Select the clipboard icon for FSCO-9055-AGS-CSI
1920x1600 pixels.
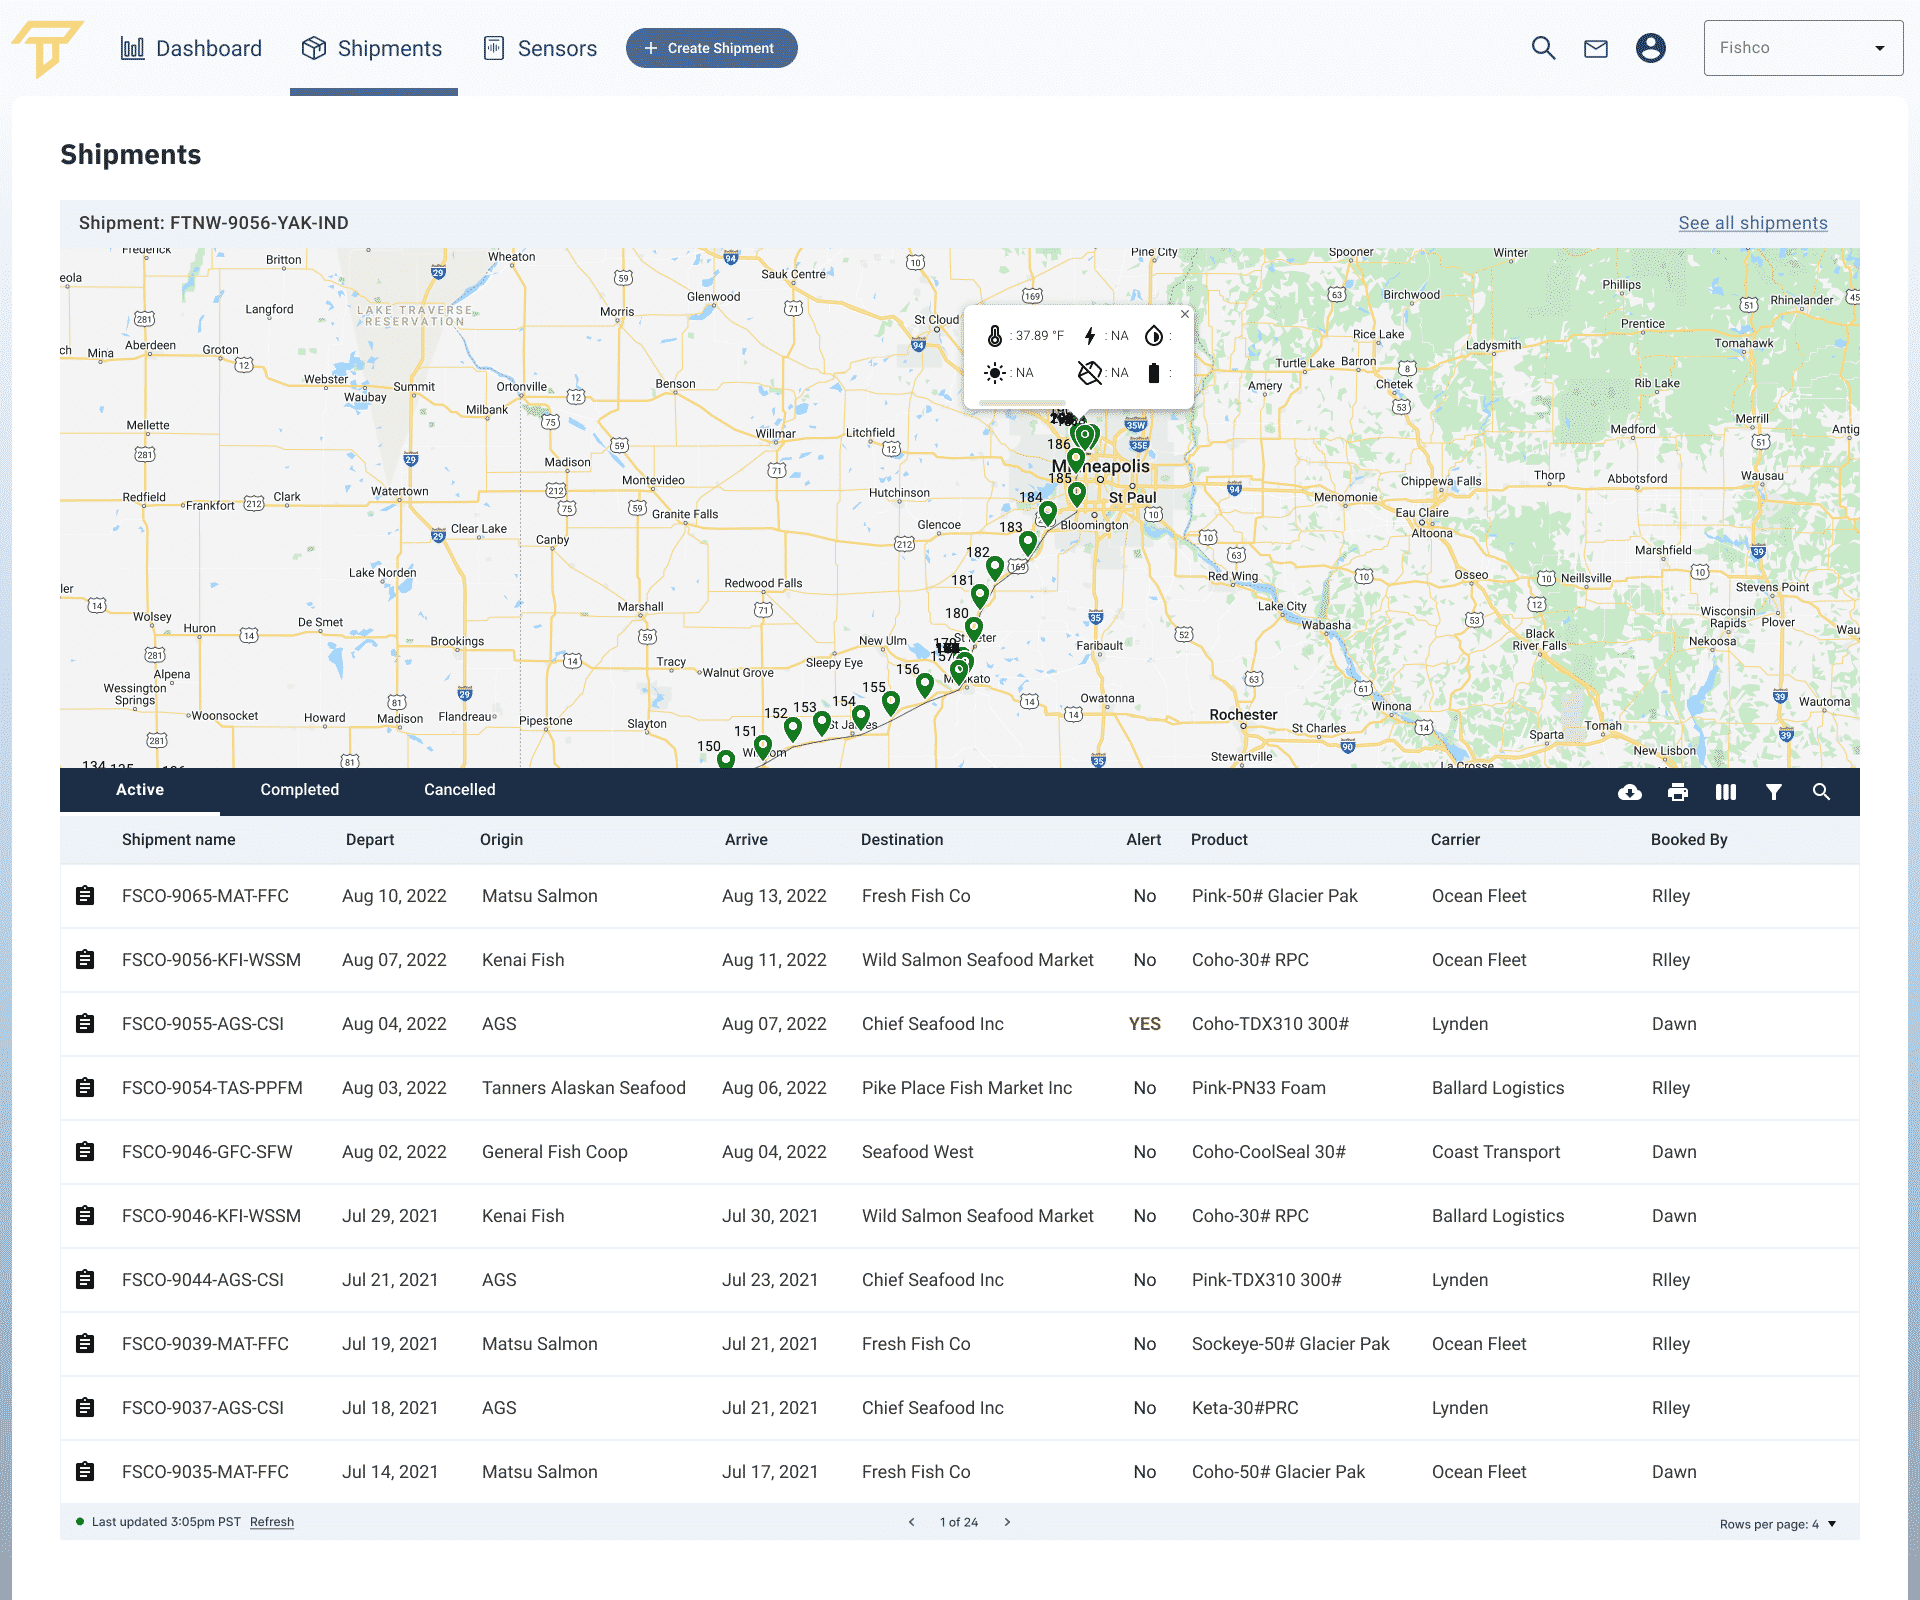click(x=85, y=1023)
